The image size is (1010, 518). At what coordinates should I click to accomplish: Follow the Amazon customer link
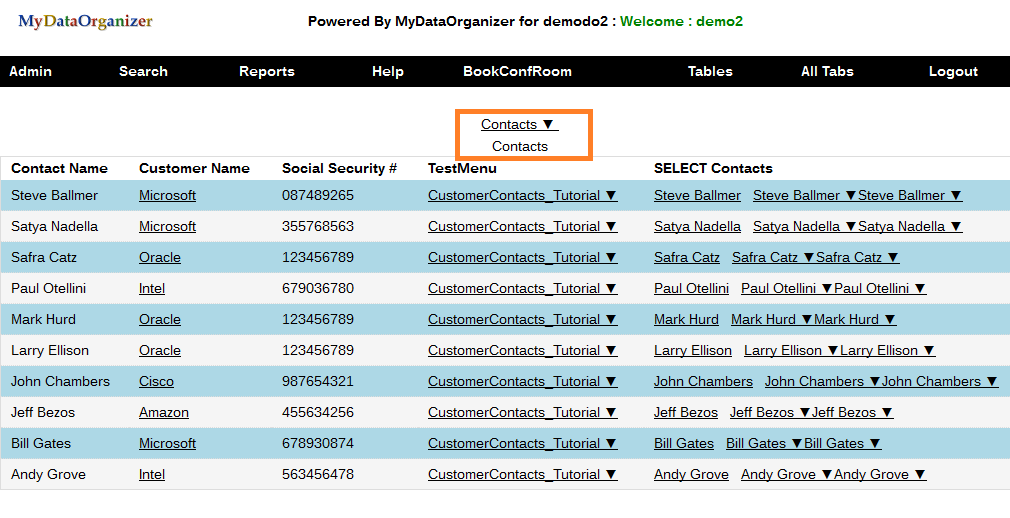point(164,412)
